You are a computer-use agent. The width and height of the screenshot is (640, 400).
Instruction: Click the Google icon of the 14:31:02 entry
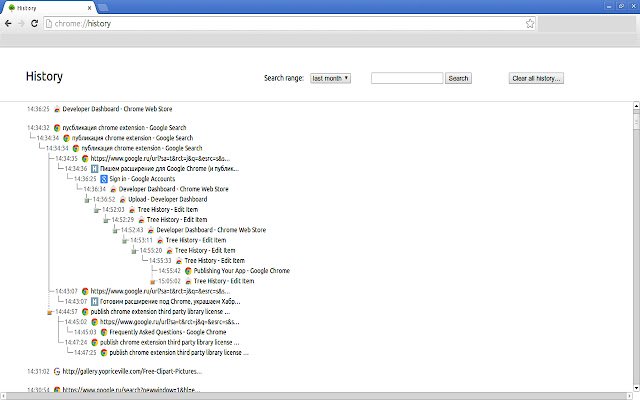tap(57, 371)
